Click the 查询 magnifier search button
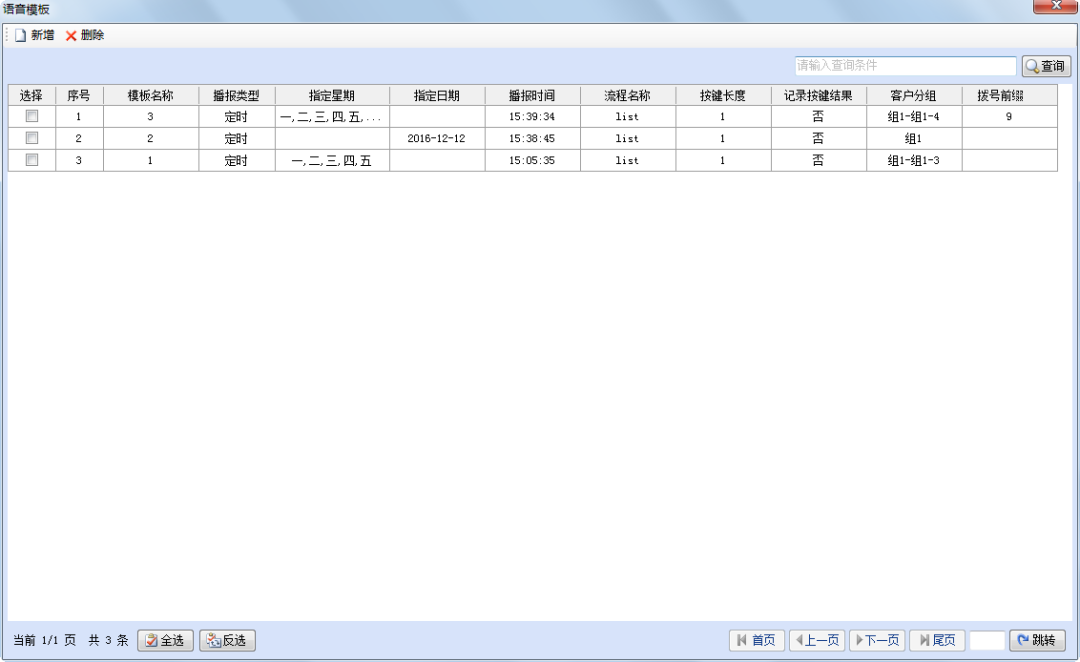 tap(1046, 67)
